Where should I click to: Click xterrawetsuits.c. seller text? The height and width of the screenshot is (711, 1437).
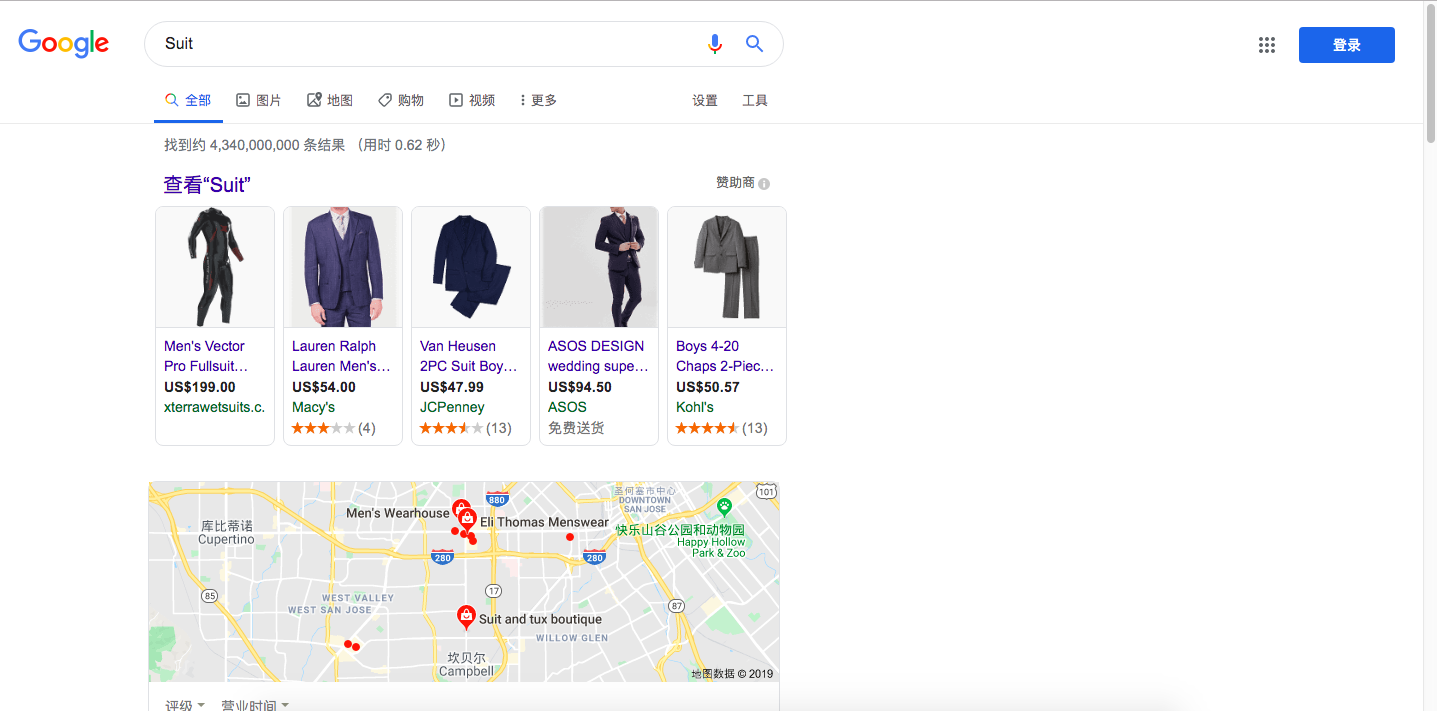coord(214,407)
